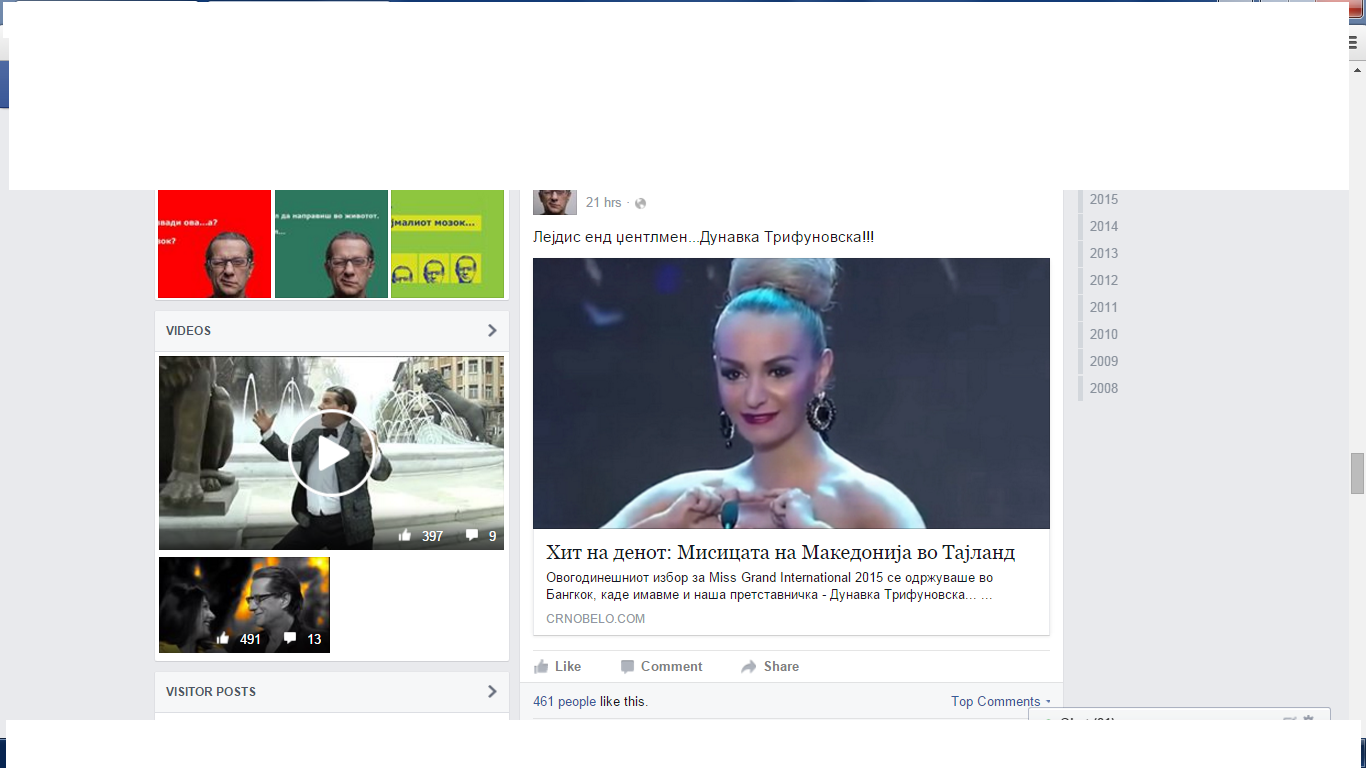1366x768 pixels.
Task: Jump to 2010 in the timeline
Action: [x=1104, y=335]
